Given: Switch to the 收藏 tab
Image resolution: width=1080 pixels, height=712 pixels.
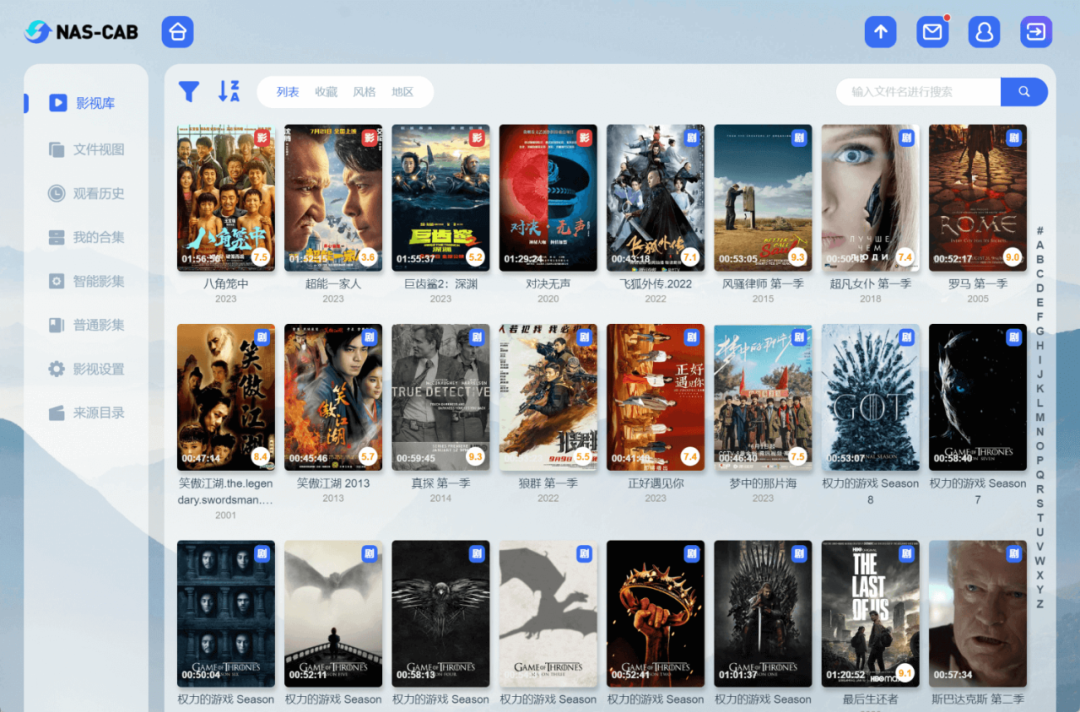Looking at the screenshot, I should (x=326, y=92).
